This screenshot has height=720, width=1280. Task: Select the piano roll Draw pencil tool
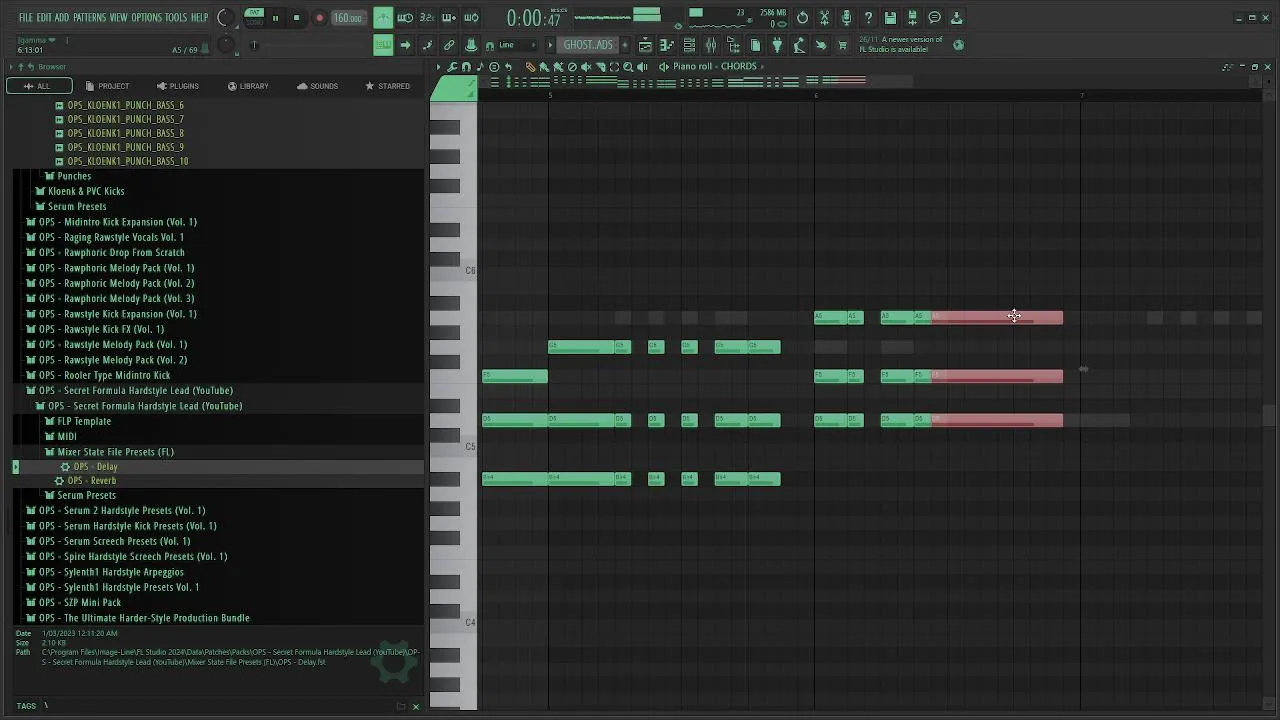(x=530, y=67)
